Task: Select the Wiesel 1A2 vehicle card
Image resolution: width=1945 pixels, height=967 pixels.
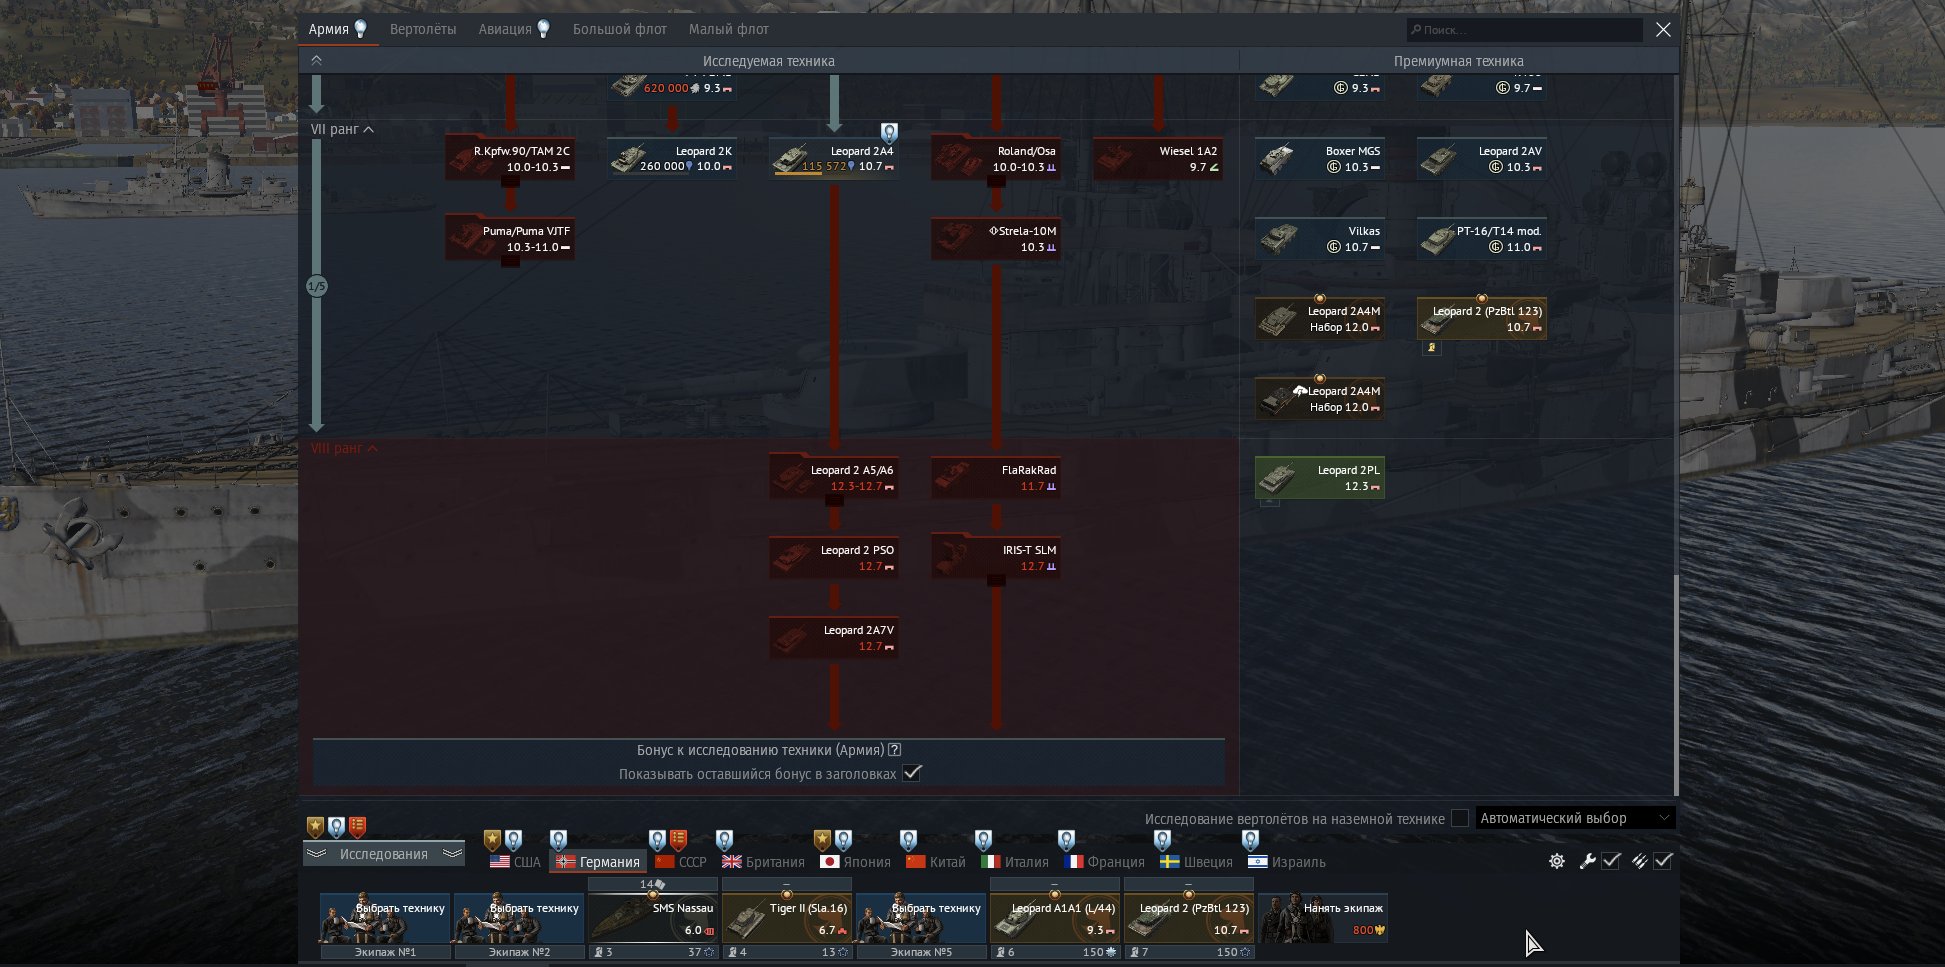Action: 1157,159
